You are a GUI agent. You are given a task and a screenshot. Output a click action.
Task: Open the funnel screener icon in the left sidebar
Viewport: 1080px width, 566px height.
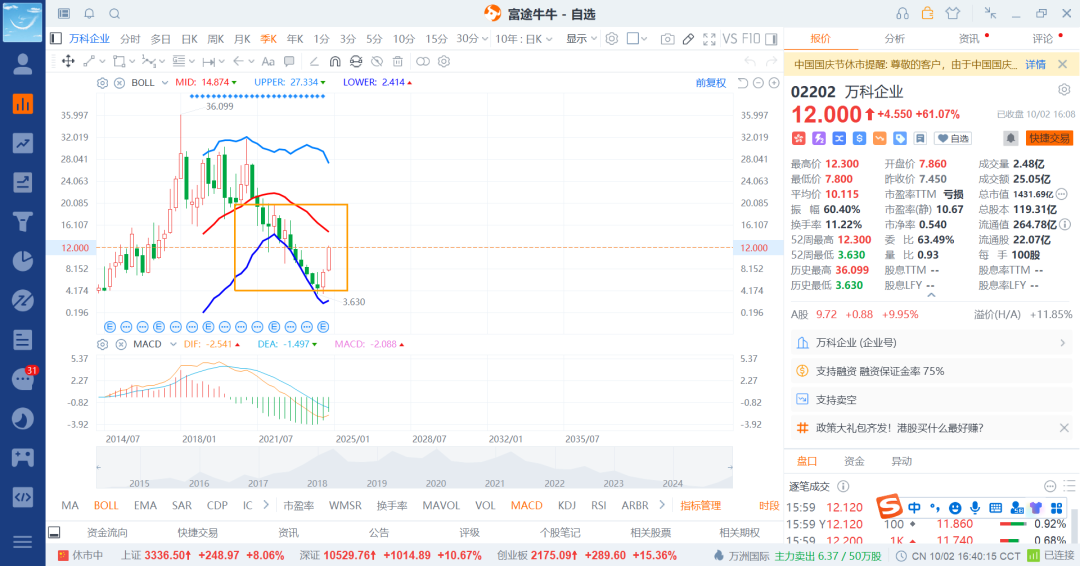23,222
